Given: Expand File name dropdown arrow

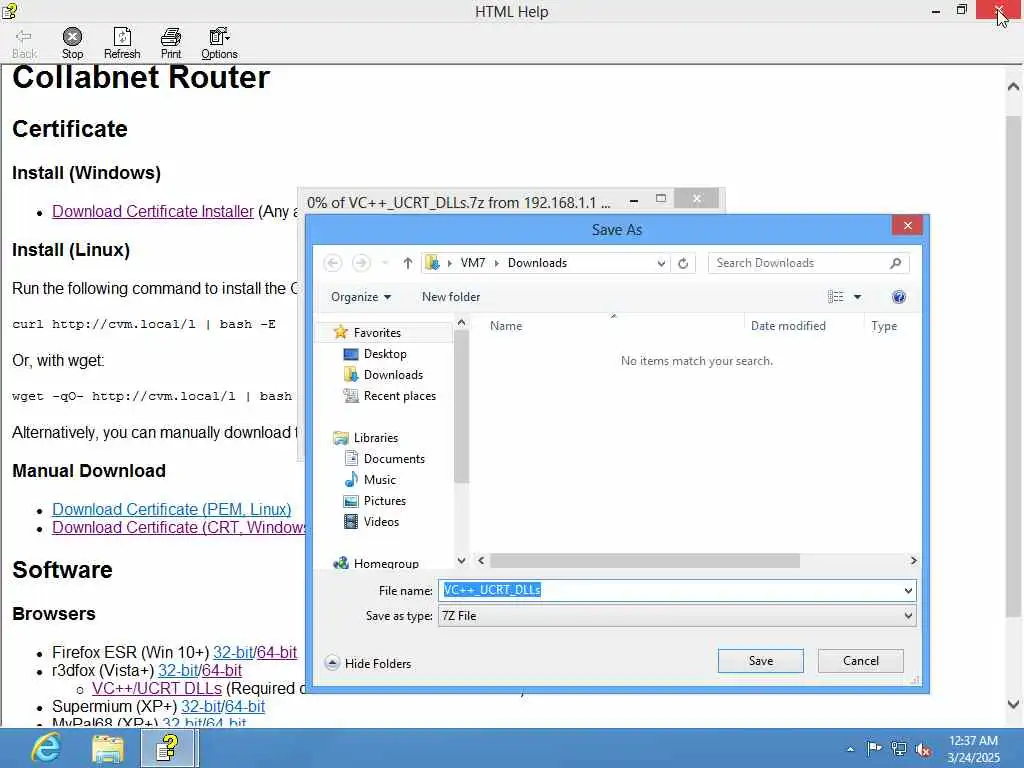Looking at the screenshot, I should 908,590.
